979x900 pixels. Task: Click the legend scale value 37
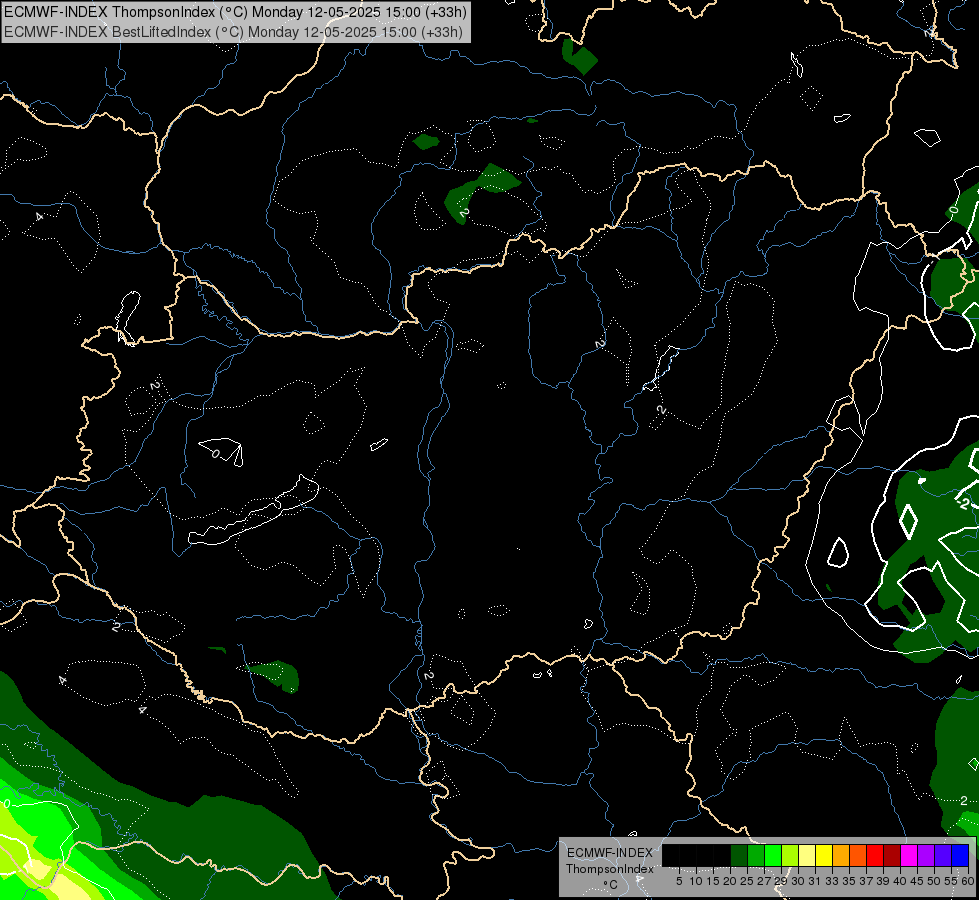click(x=866, y=881)
